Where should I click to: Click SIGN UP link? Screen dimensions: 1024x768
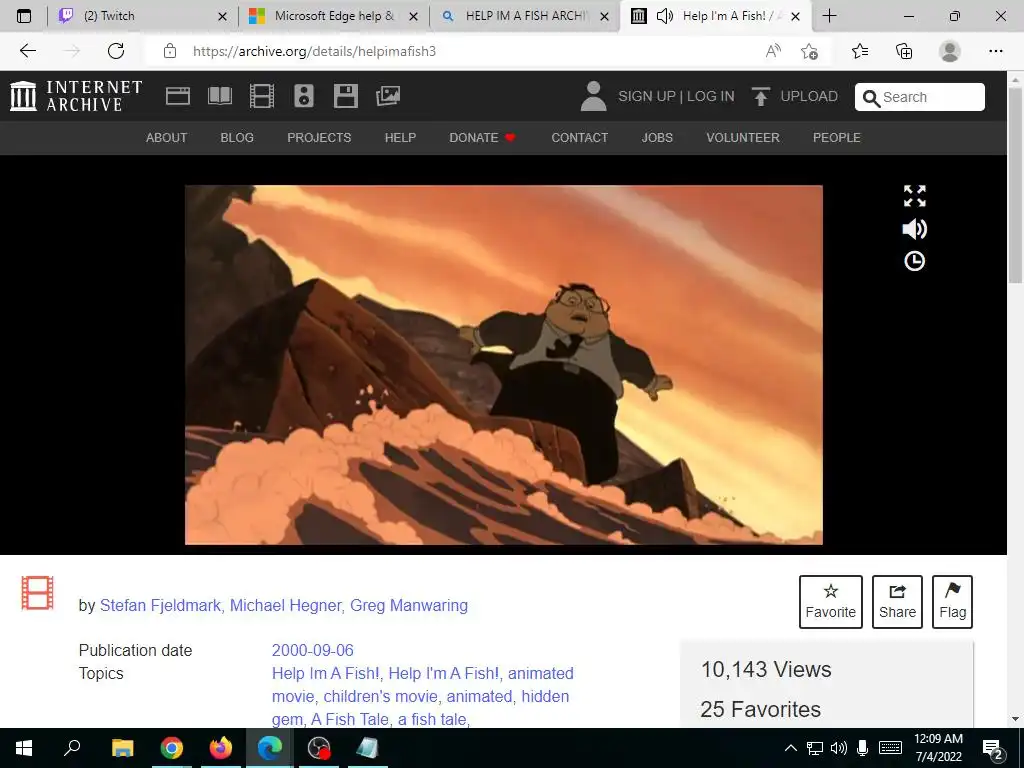(x=647, y=96)
